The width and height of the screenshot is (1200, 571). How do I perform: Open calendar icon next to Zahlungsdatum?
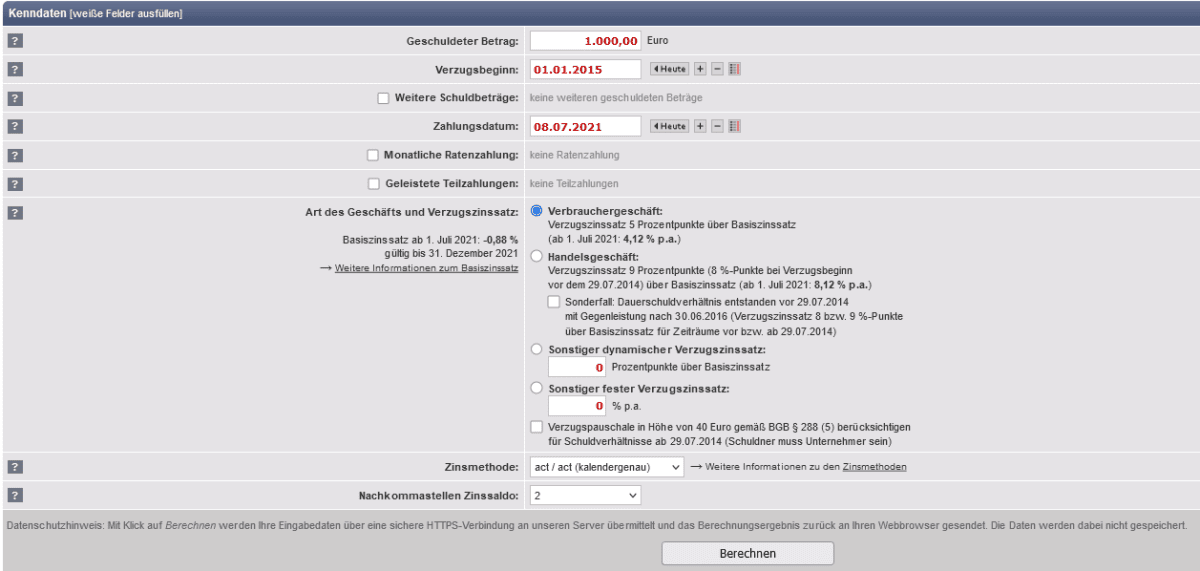735,126
